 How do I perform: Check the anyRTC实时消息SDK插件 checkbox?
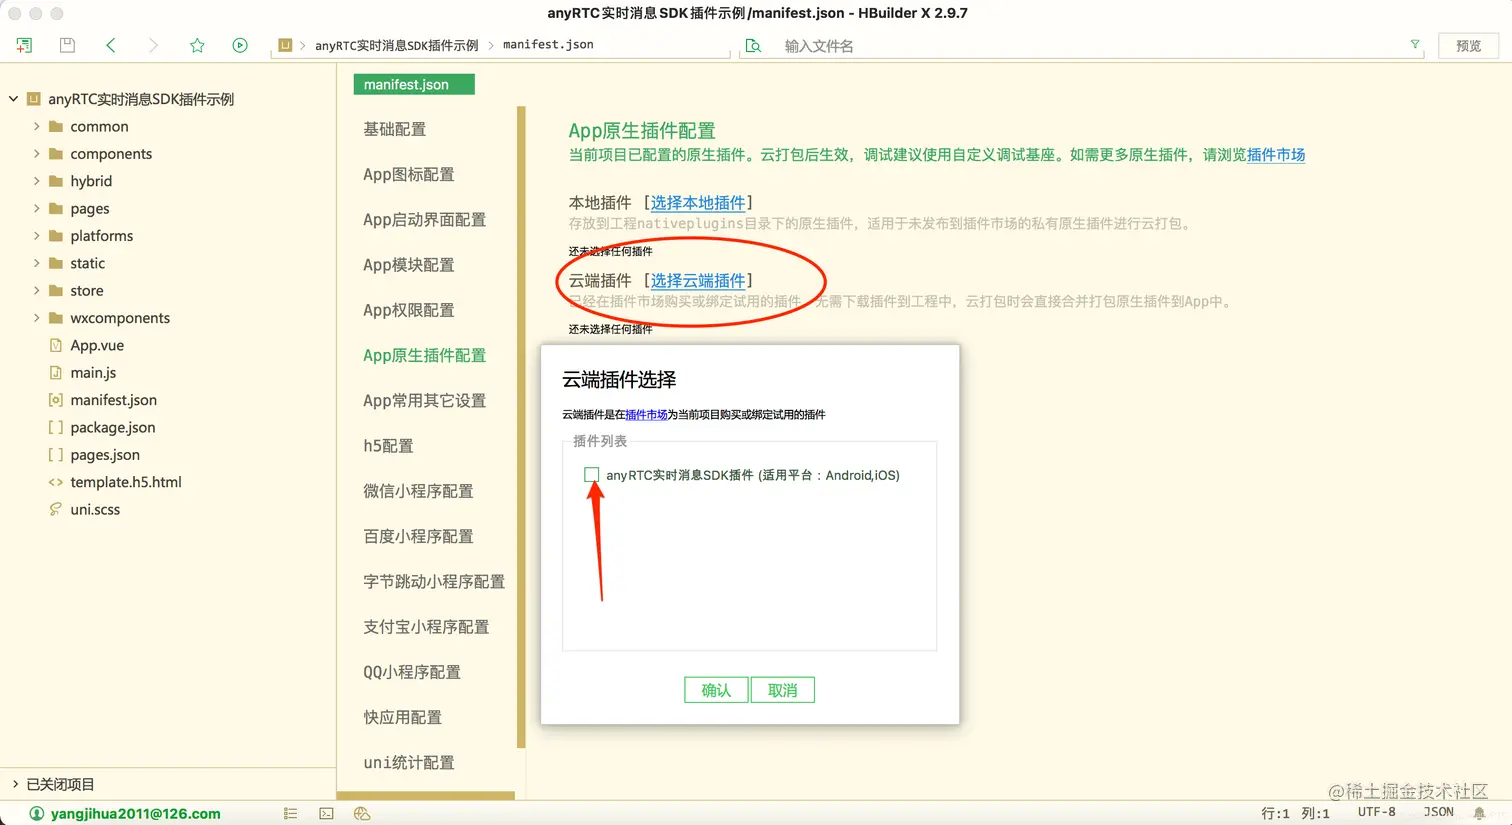click(592, 475)
